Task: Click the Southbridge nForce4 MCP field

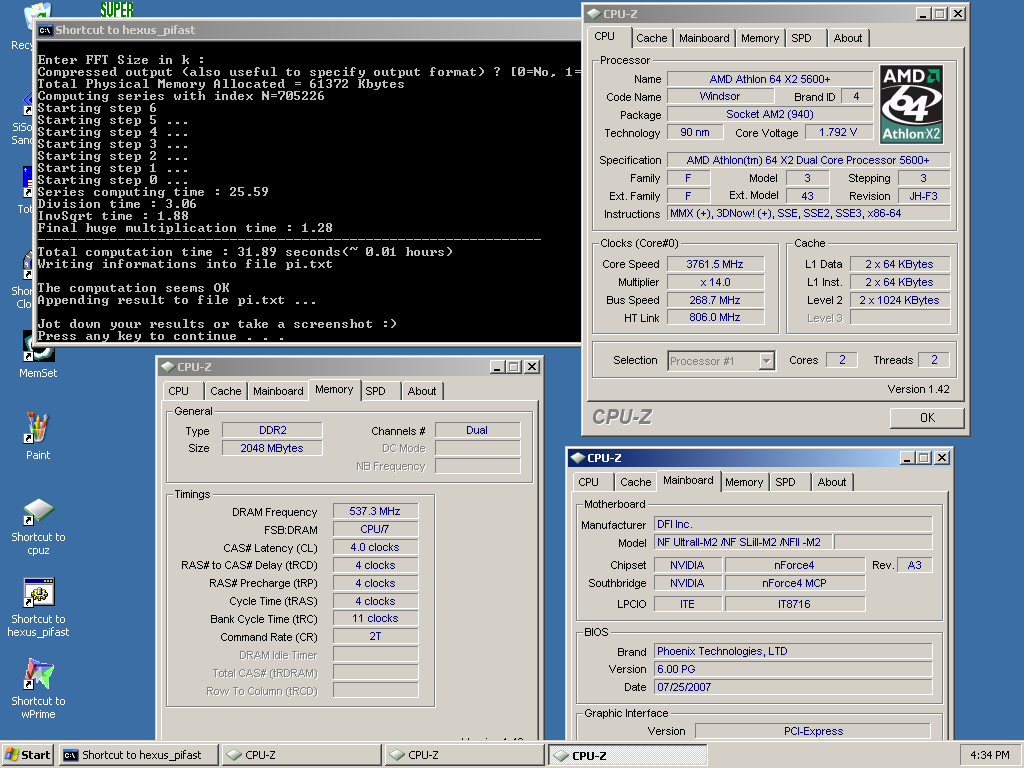Action: click(794, 583)
